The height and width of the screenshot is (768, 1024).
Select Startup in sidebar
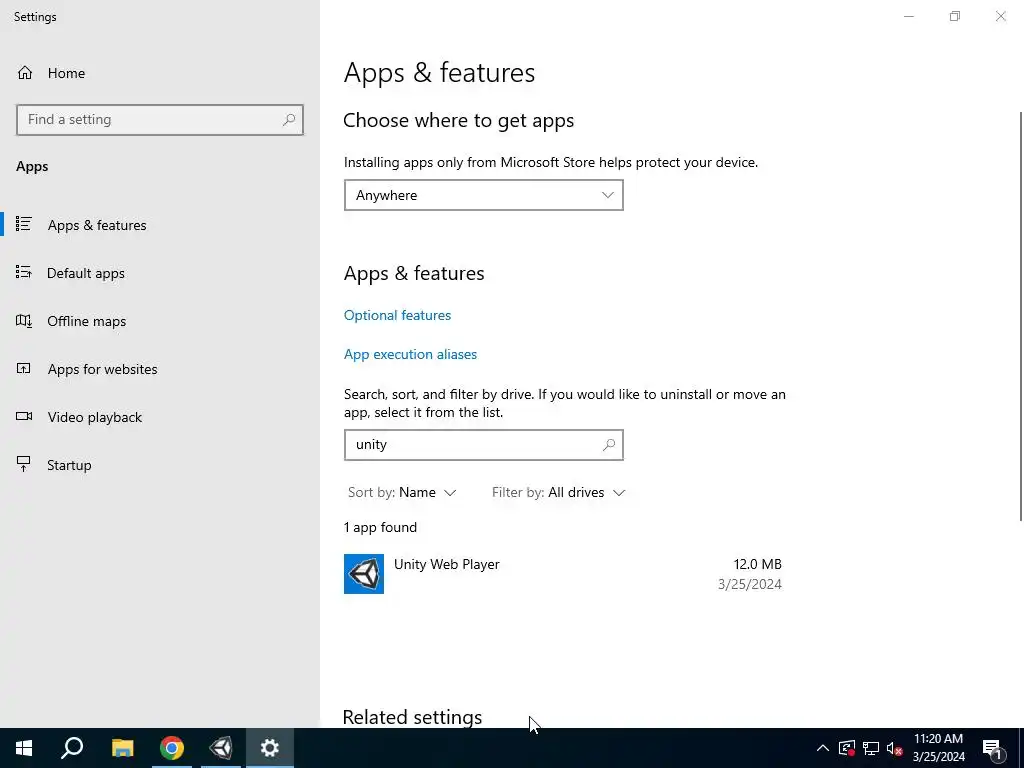(x=160, y=465)
